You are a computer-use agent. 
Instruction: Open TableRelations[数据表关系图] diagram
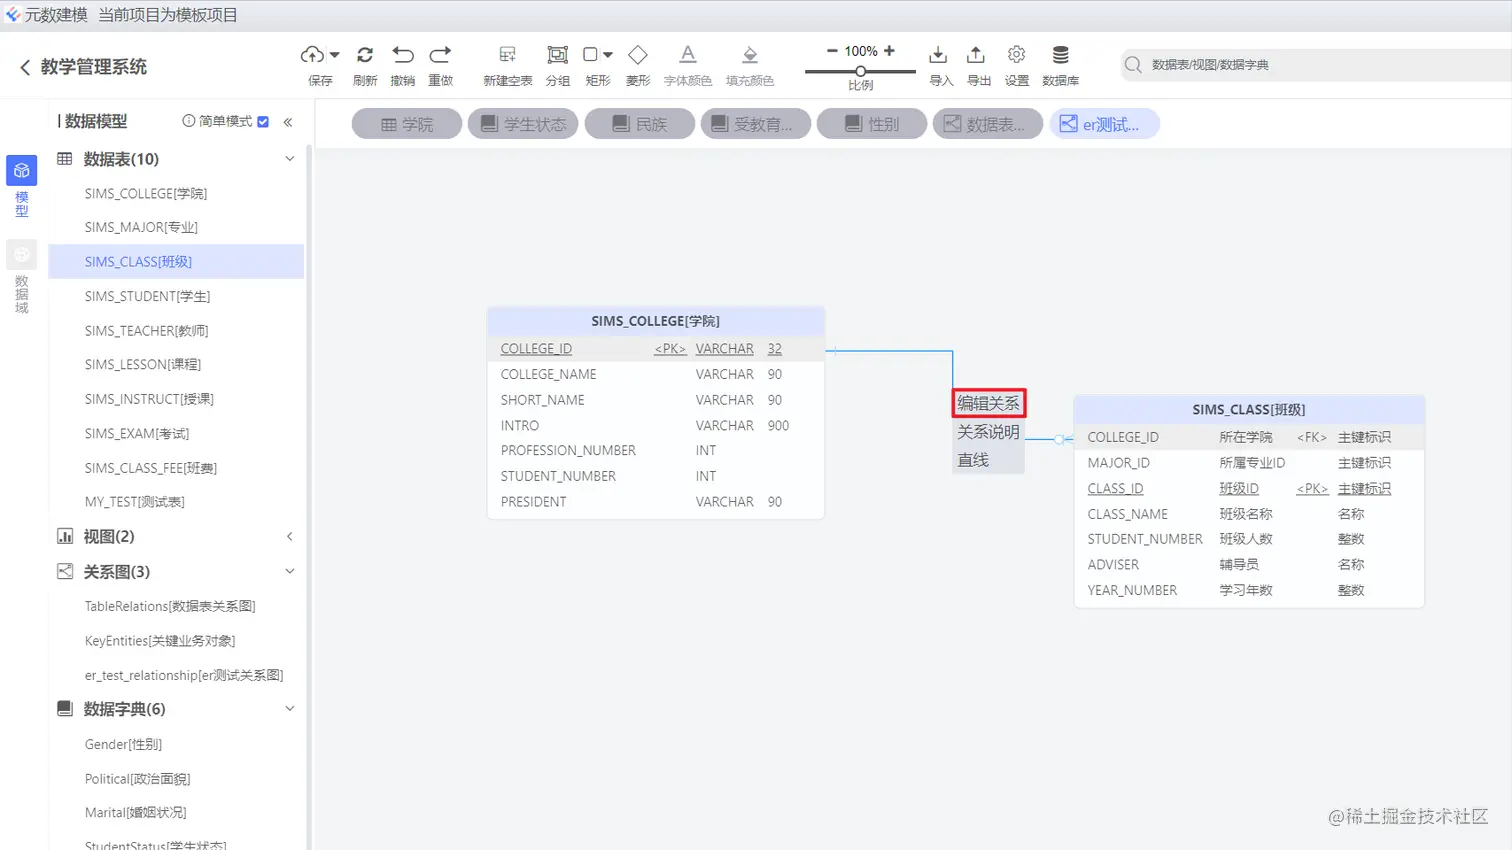click(x=170, y=607)
